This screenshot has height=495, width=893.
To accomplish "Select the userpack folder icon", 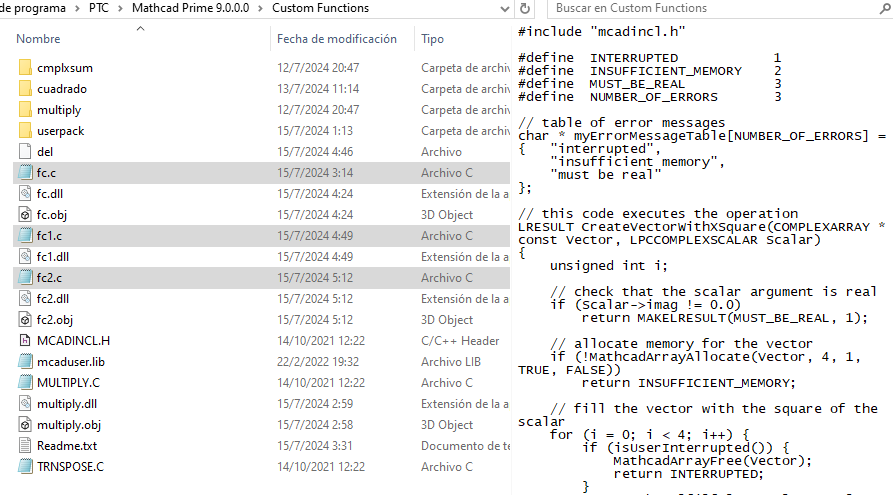I will 26,131.
